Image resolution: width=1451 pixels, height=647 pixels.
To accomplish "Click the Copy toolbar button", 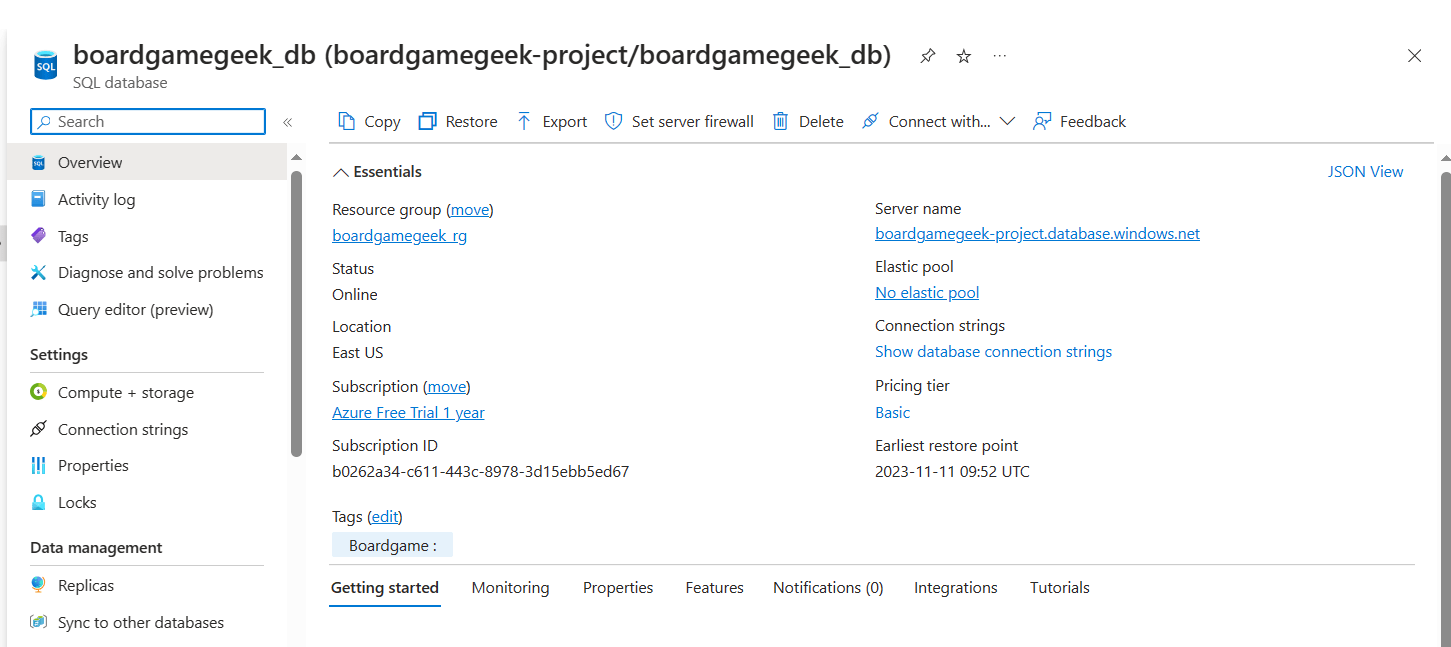I will (x=369, y=121).
